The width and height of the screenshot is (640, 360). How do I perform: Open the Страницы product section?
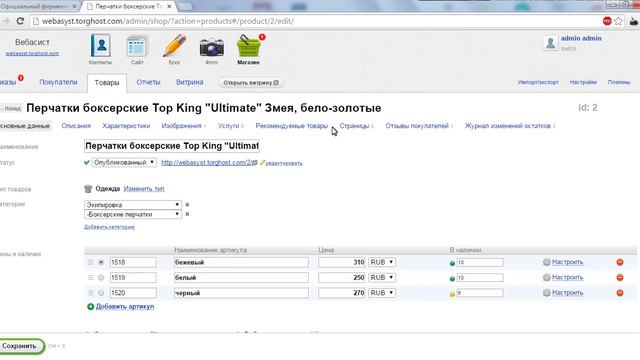pyautogui.click(x=354, y=126)
